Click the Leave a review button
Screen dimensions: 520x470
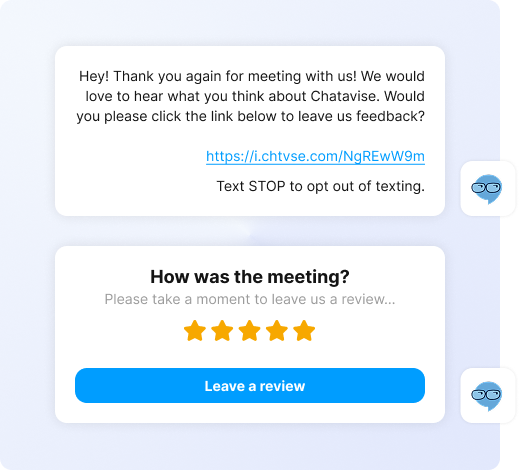pyautogui.click(x=250, y=386)
